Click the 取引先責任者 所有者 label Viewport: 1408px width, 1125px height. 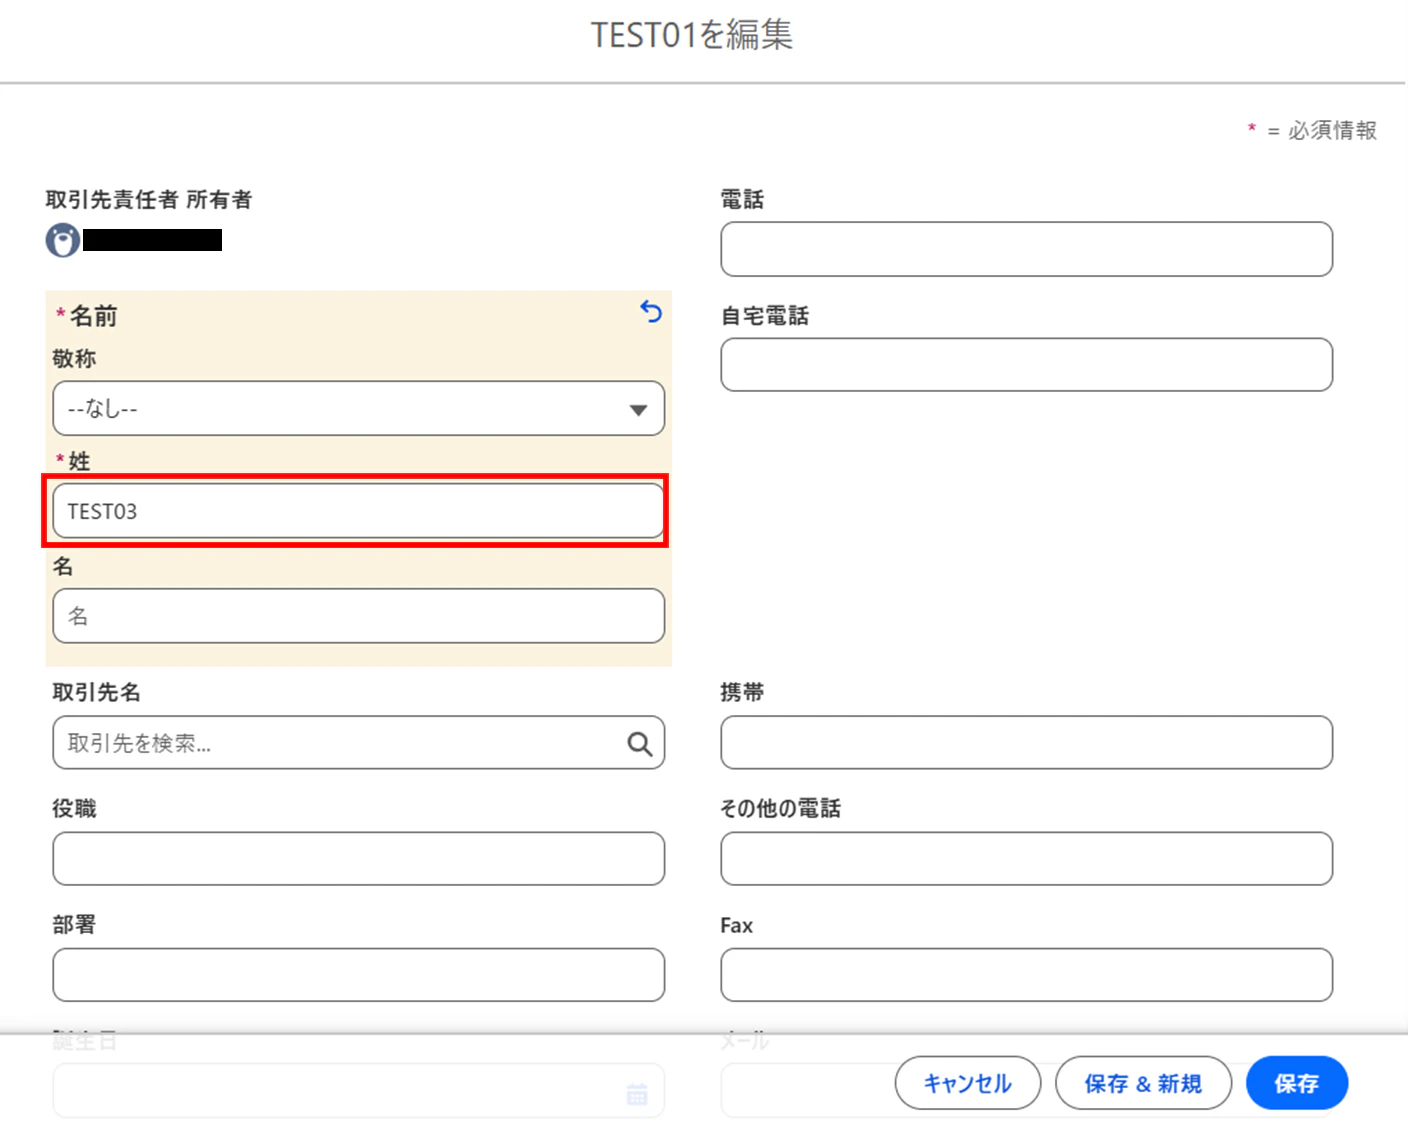tap(149, 200)
